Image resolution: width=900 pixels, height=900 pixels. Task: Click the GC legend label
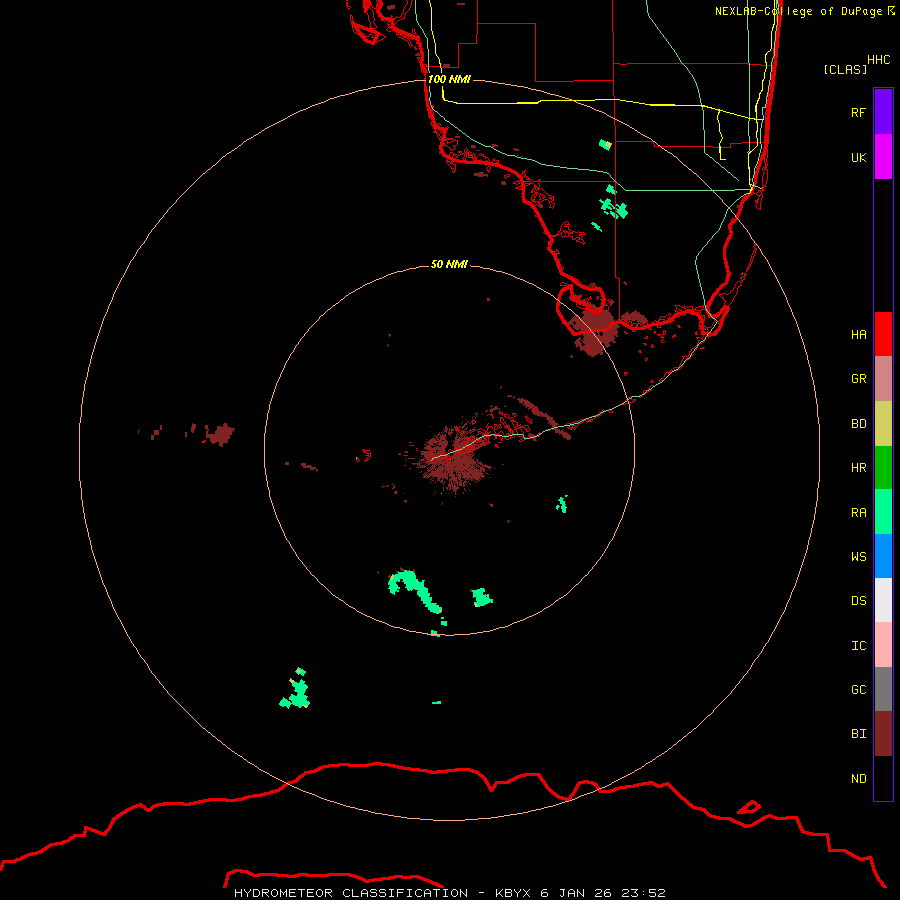click(x=858, y=690)
